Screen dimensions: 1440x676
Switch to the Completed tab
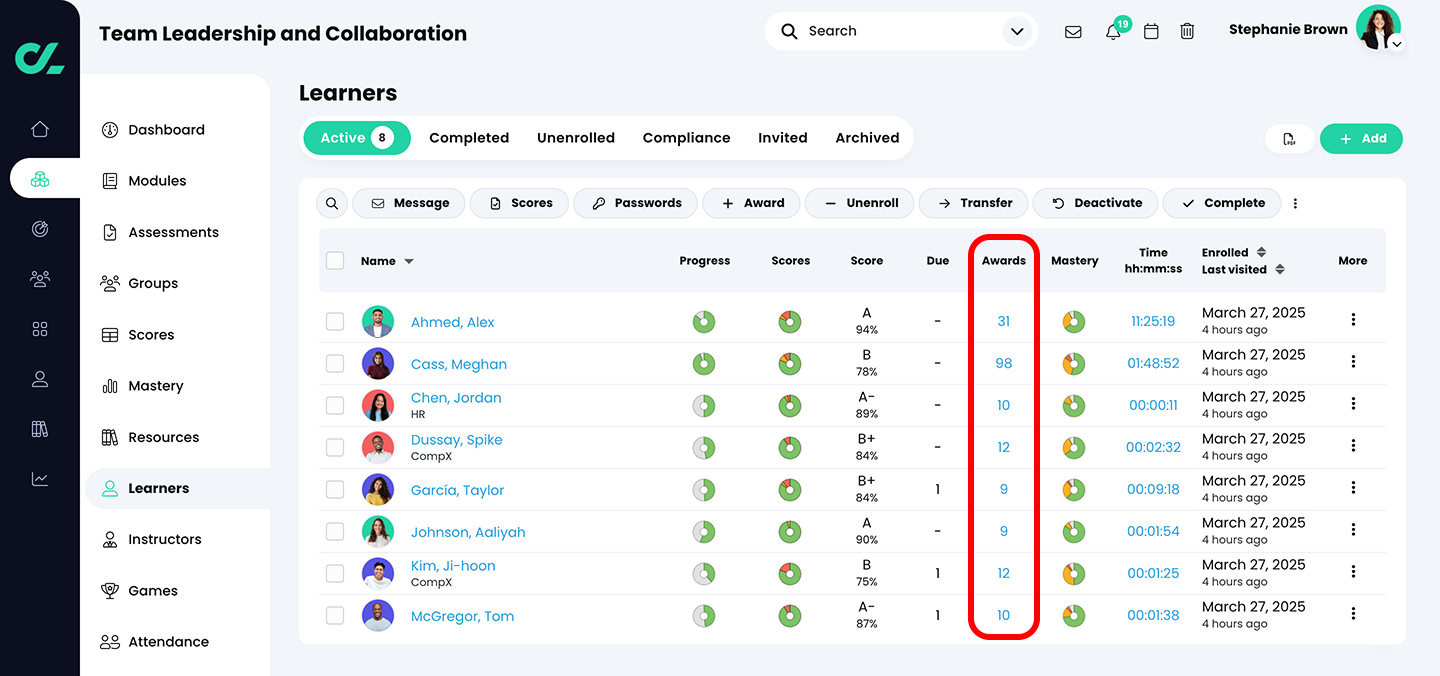(x=469, y=138)
